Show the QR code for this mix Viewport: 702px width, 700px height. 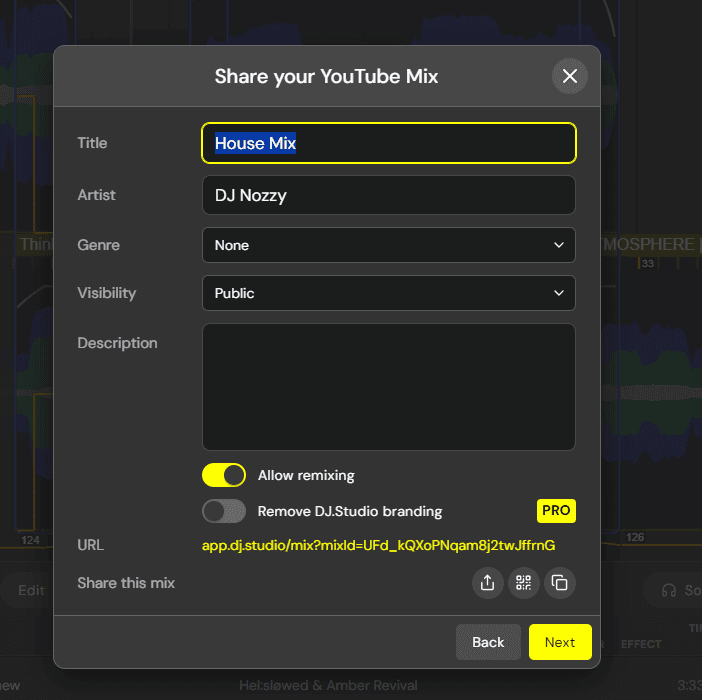tap(523, 583)
